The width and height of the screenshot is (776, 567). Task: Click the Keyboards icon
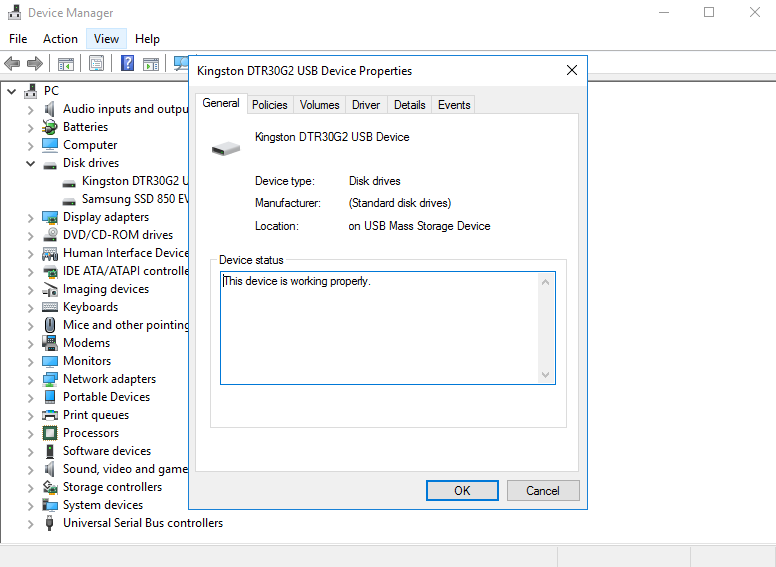point(49,307)
